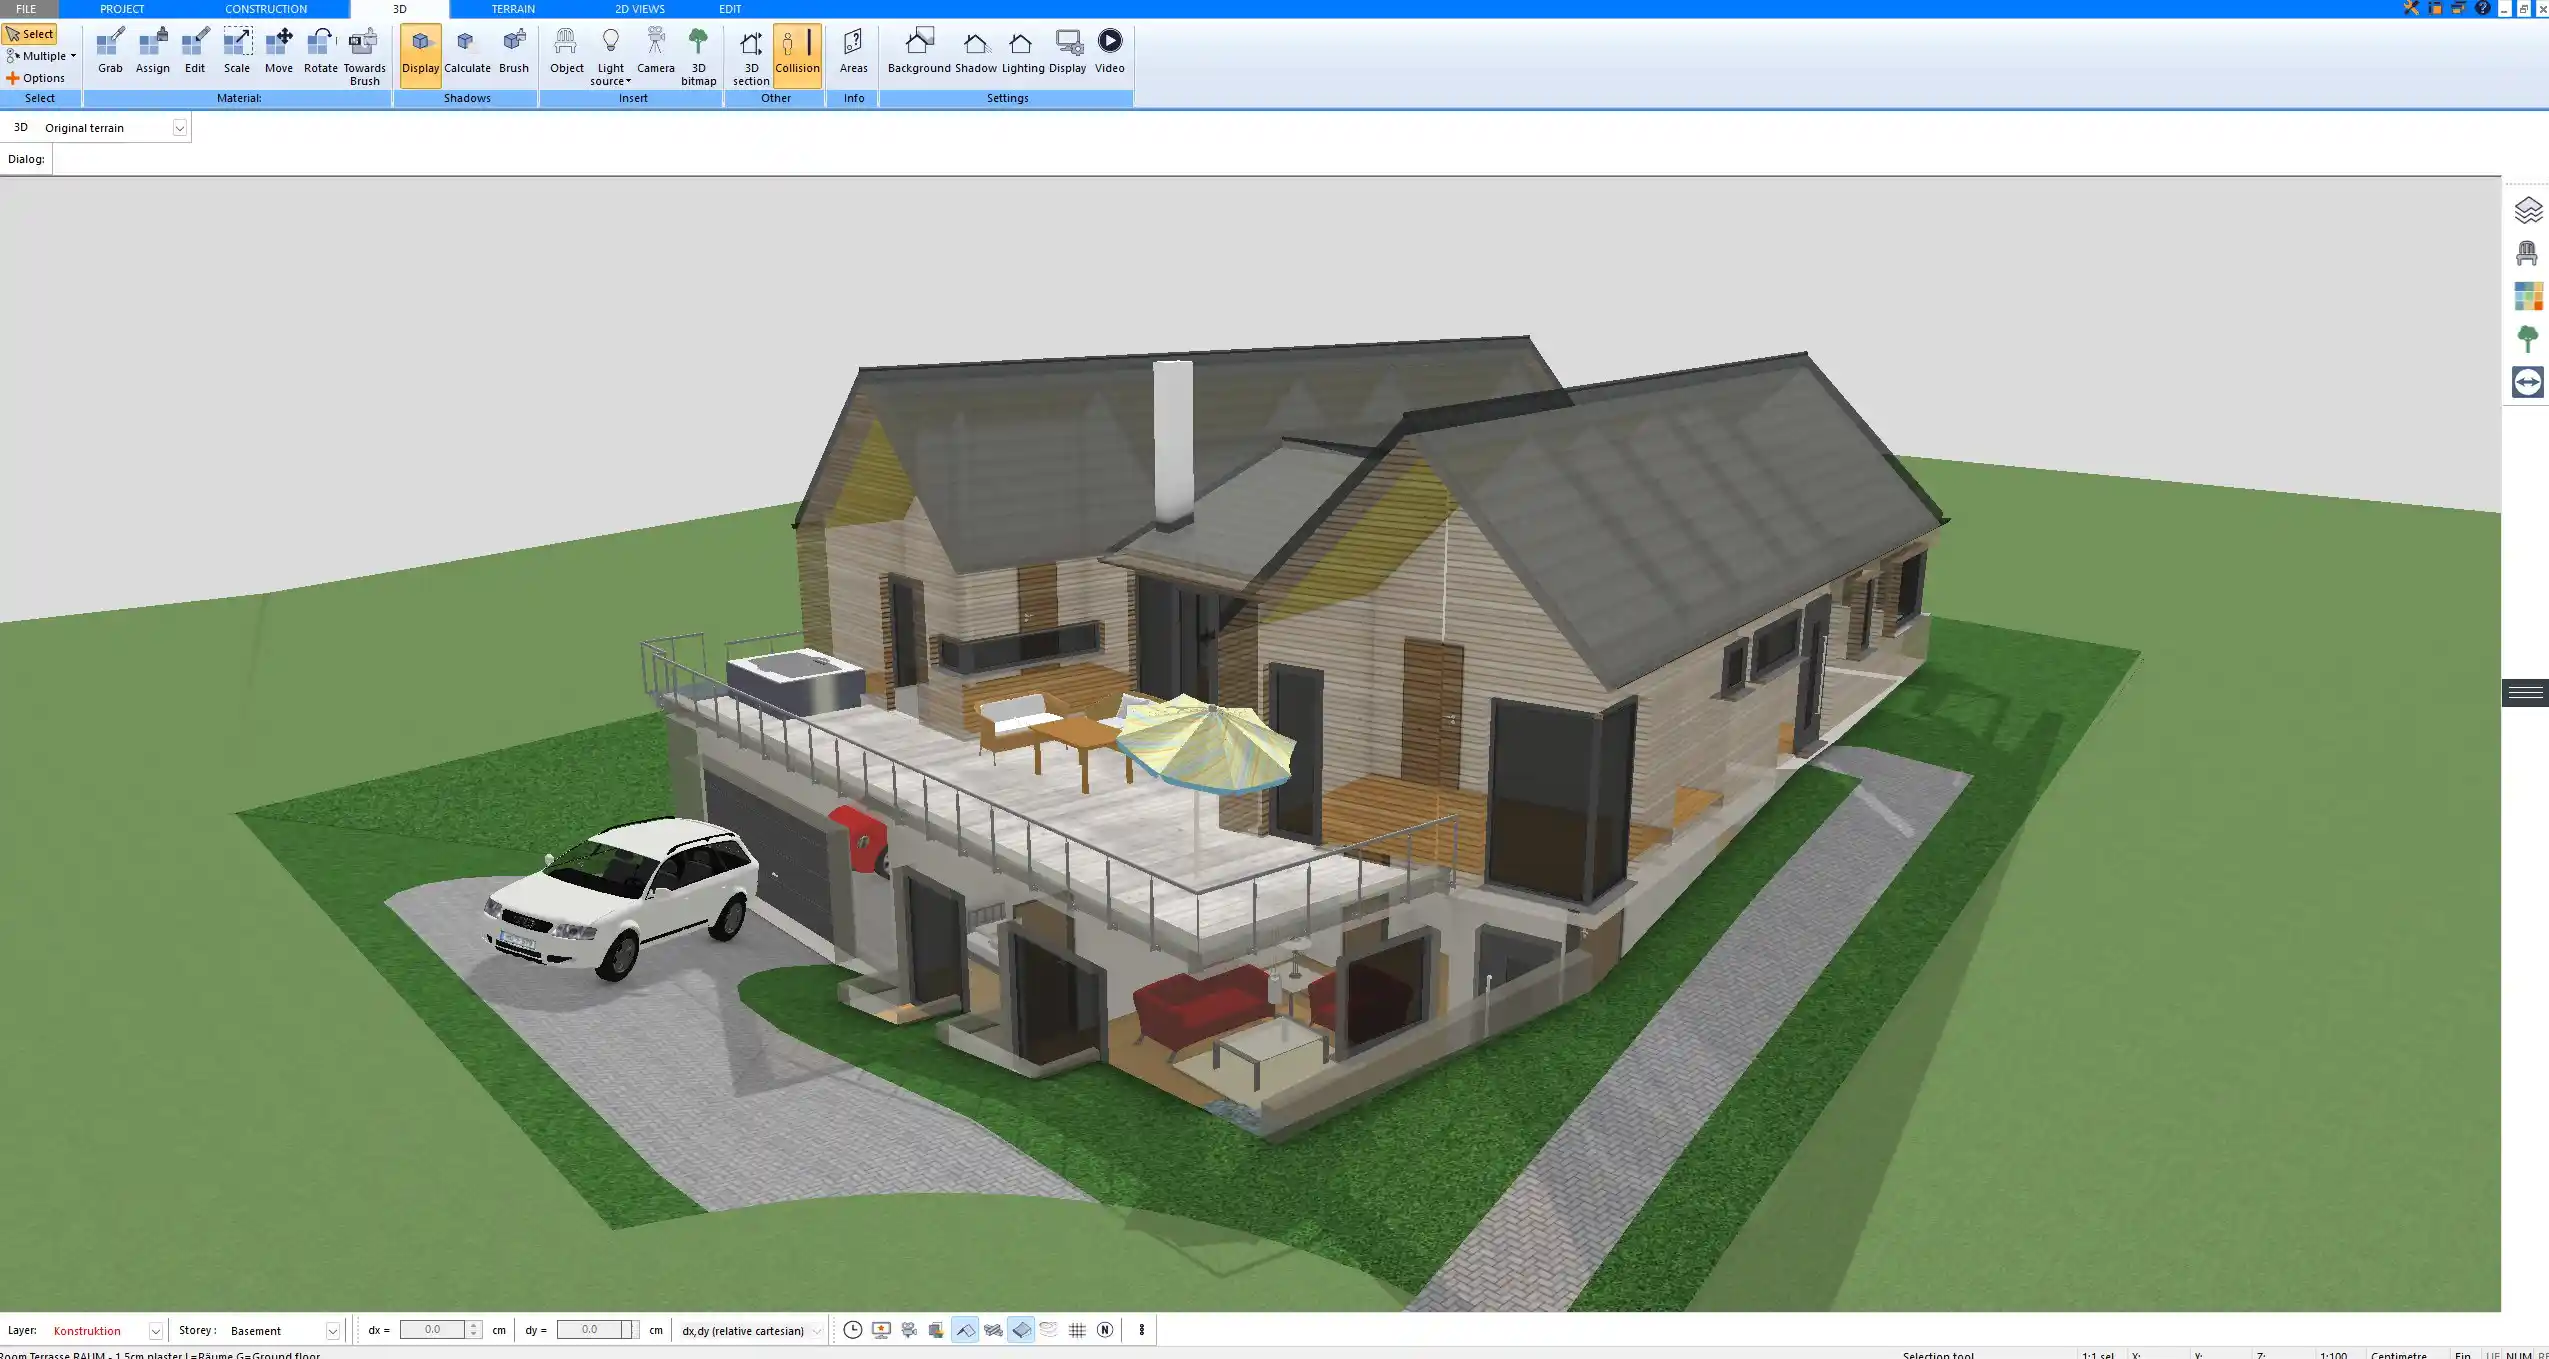Insert a Camera
2549x1359 pixels.
point(656,51)
